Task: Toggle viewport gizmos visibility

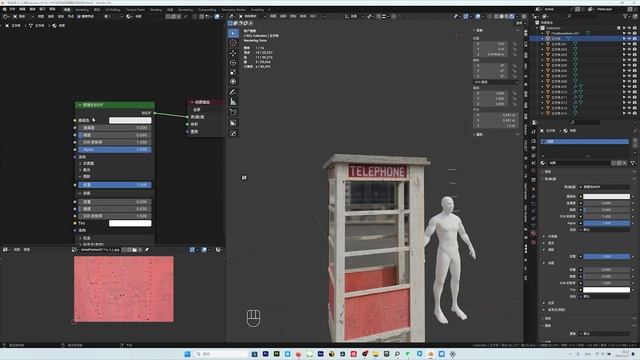Action: point(466,16)
